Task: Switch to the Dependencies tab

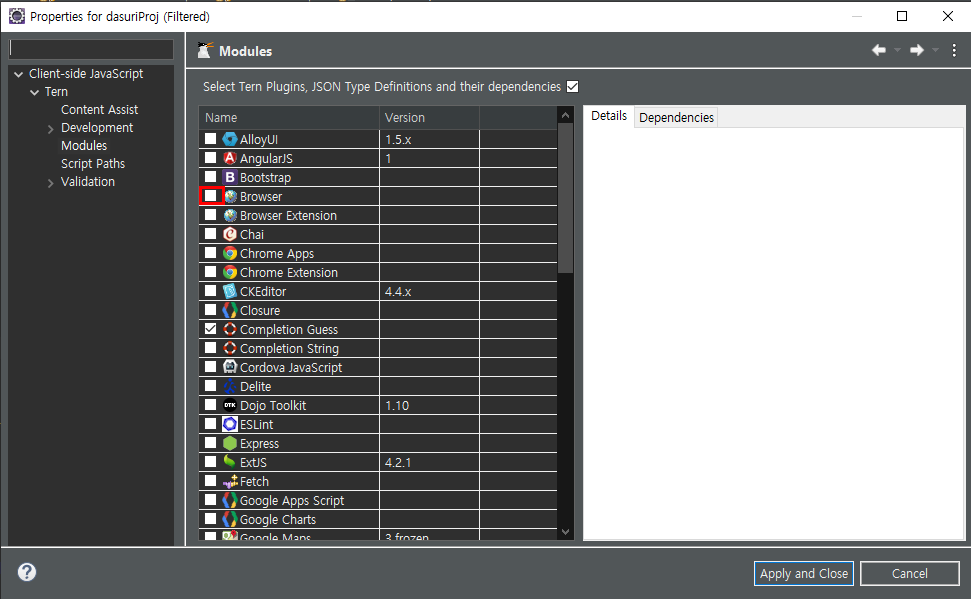Action: click(x=676, y=118)
